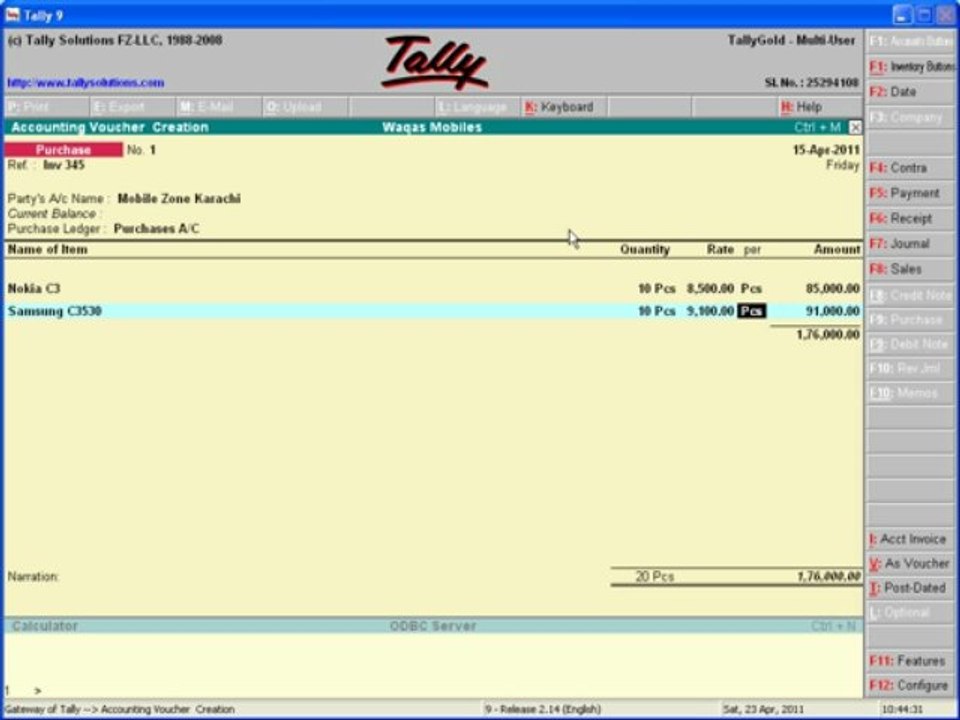Click Purchase Ledger Purchases A/C field
Screen dimensions: 960x720
157,229
